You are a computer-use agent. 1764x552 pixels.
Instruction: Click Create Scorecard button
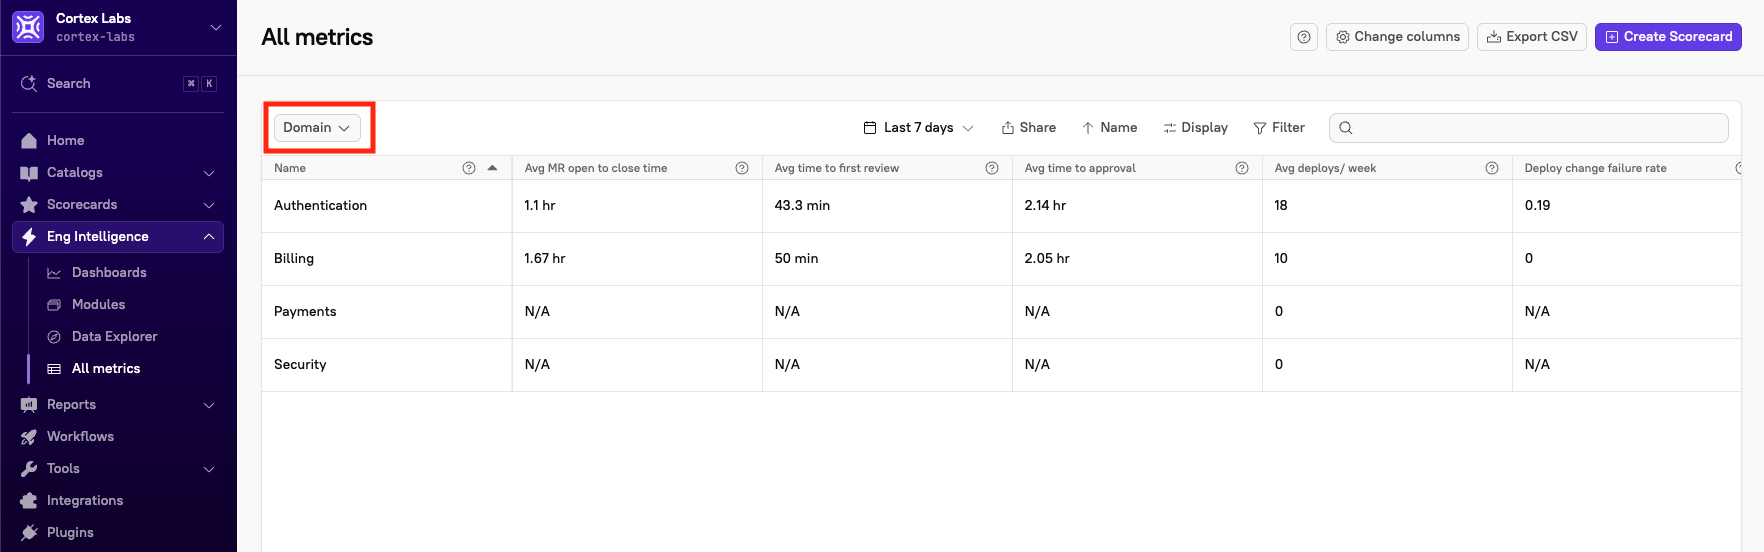[1668, 37]
